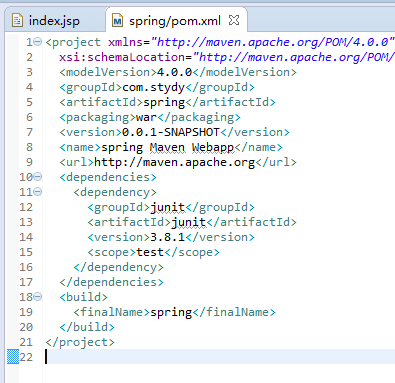Click the opening dependencies tag on line 10

(x=108, y=177)
